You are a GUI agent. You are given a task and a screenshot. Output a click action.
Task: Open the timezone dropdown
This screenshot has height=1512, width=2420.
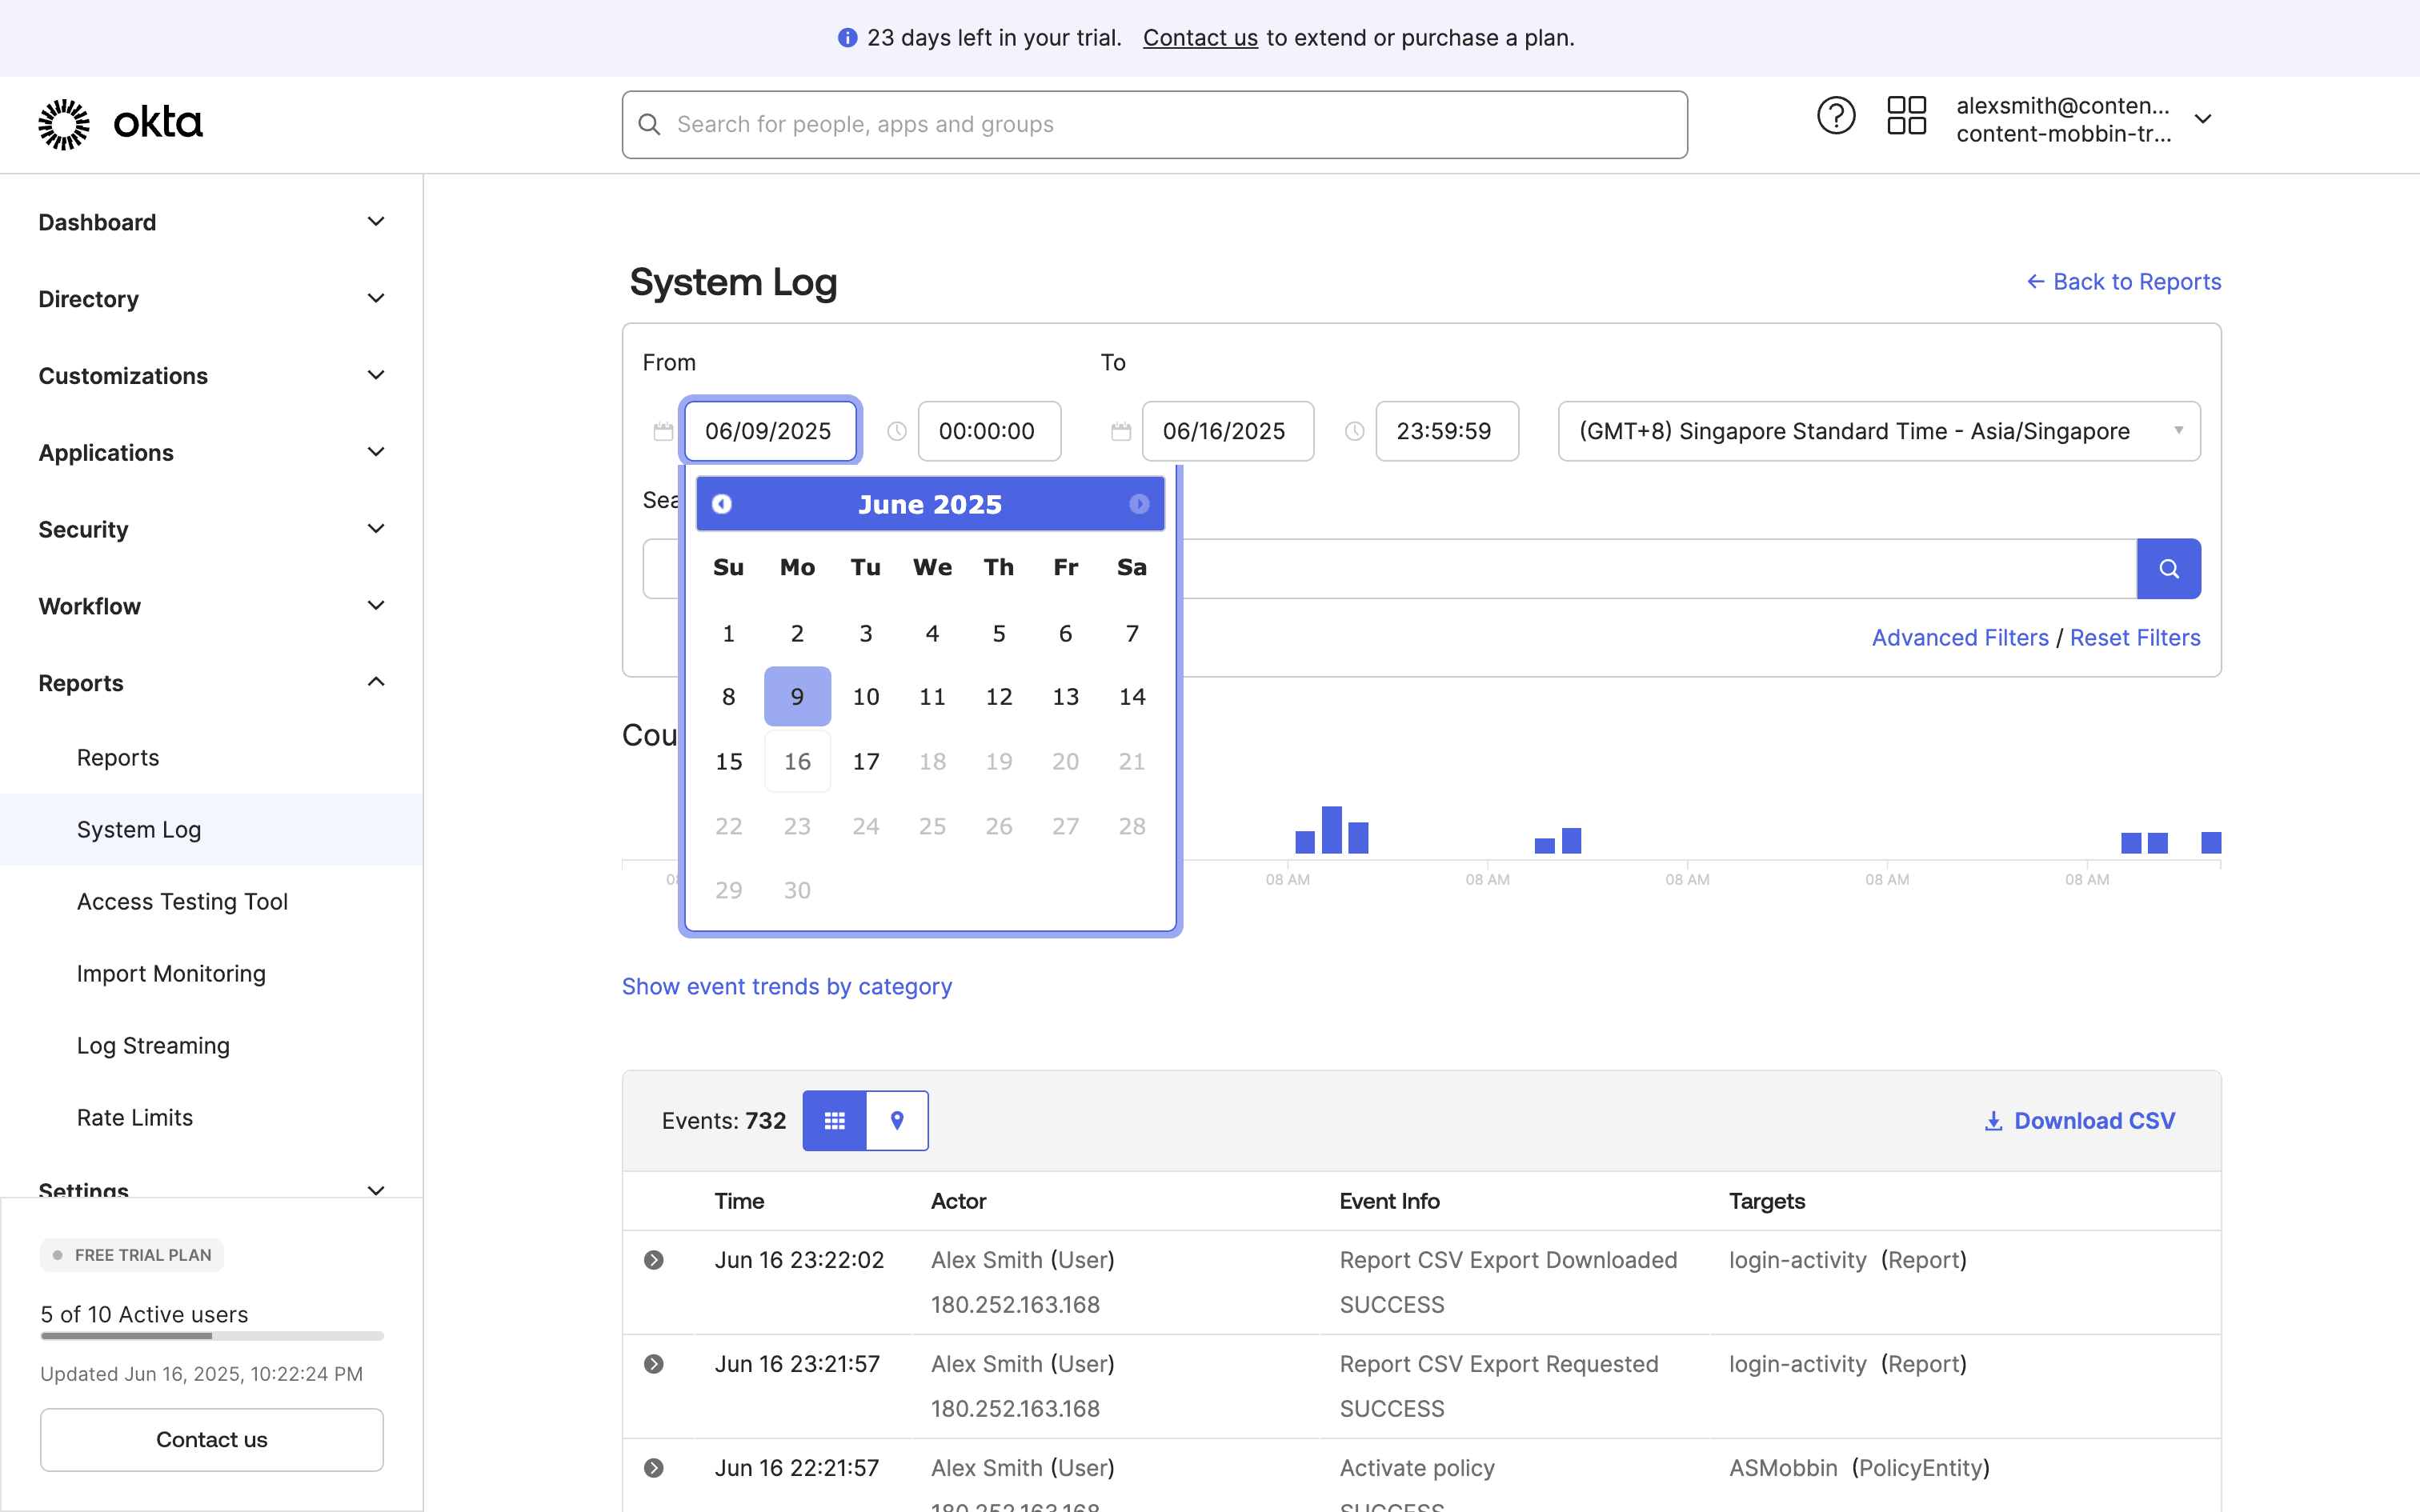[x=1878, y=431]
